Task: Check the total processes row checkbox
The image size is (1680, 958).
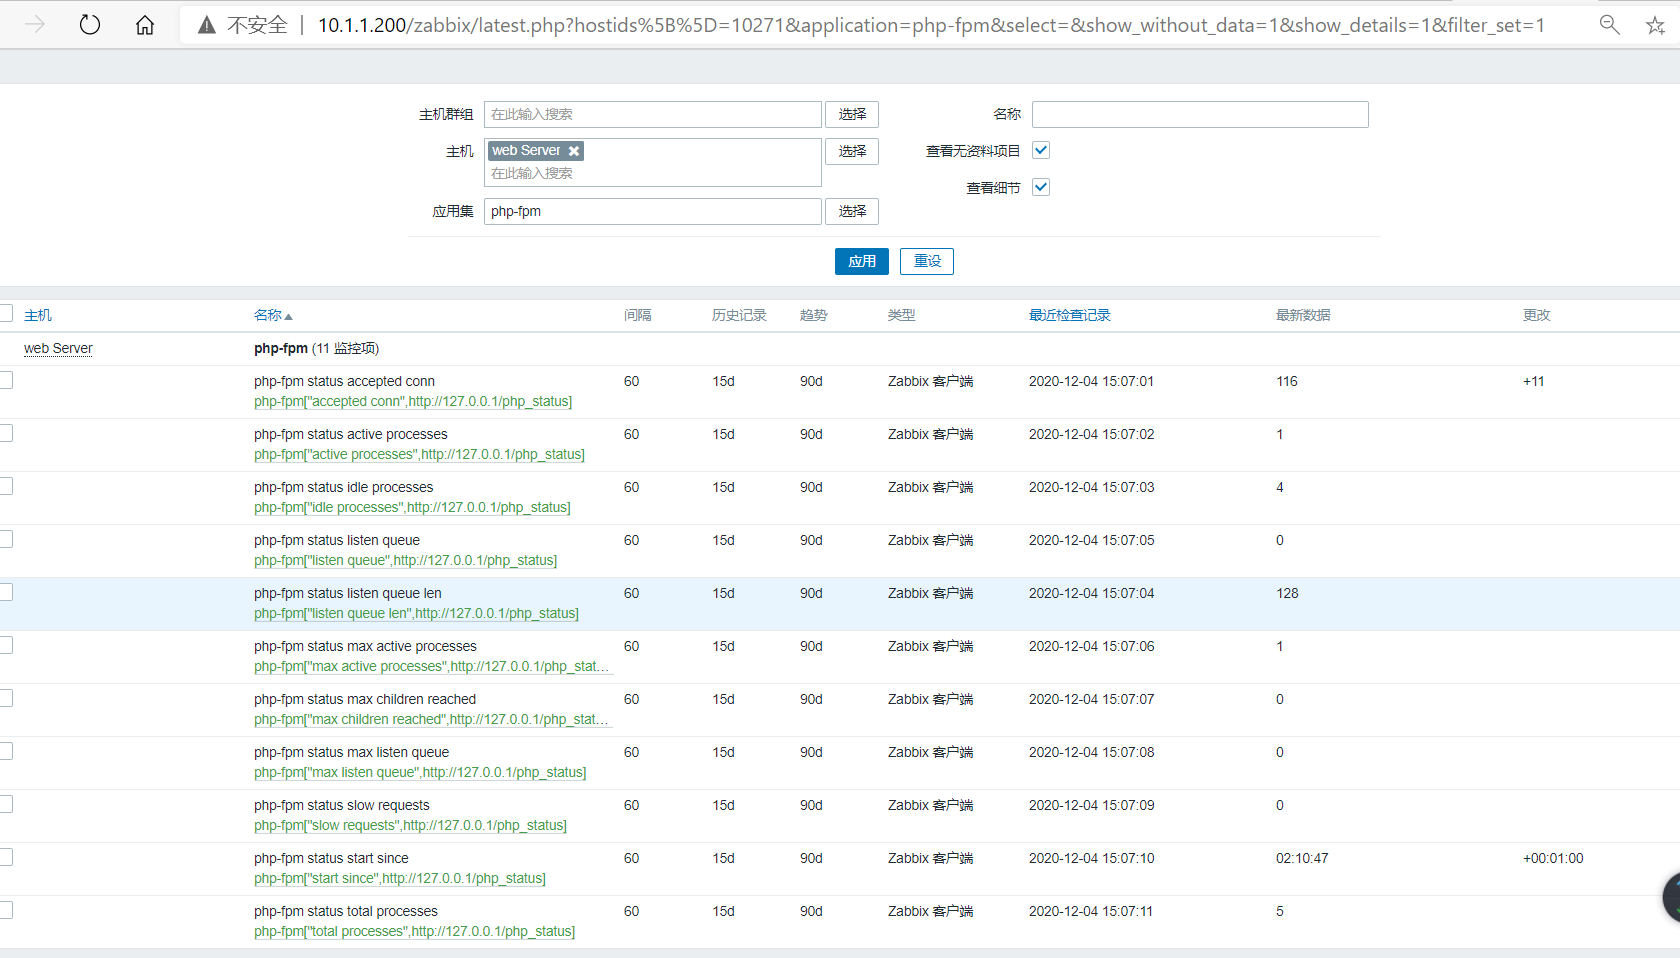Action: click(6, 910)
